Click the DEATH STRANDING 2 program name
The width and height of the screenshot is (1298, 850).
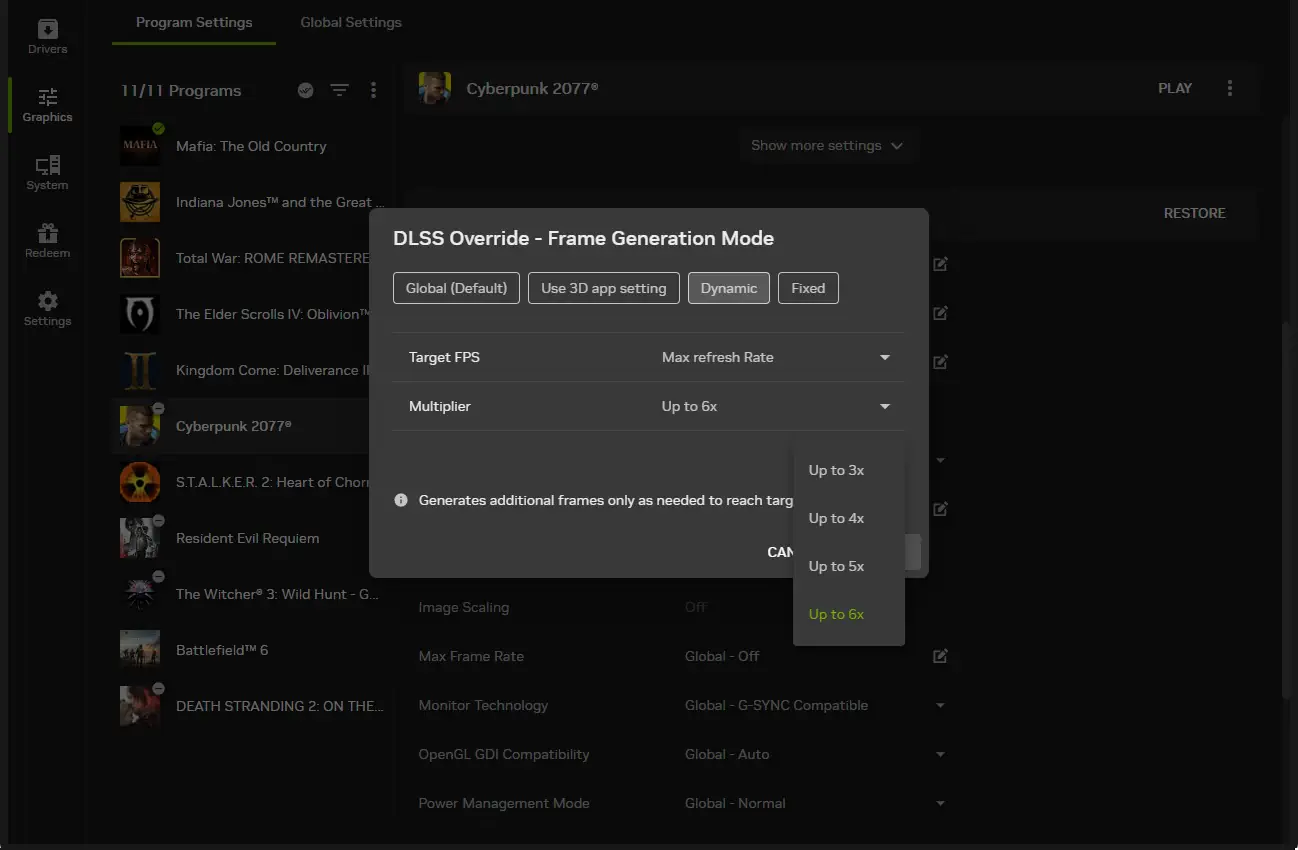(280, 706)
